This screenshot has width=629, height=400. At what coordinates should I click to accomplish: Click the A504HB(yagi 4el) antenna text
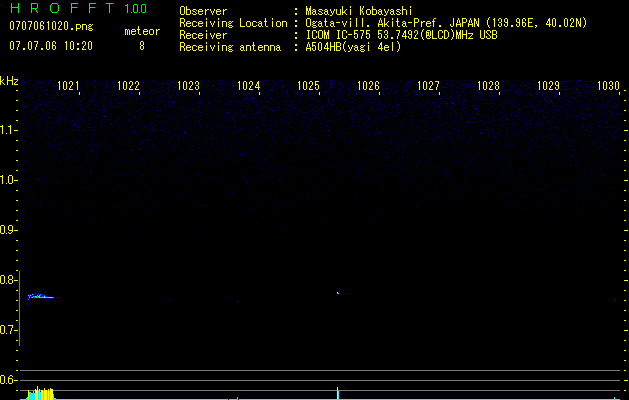353,47
